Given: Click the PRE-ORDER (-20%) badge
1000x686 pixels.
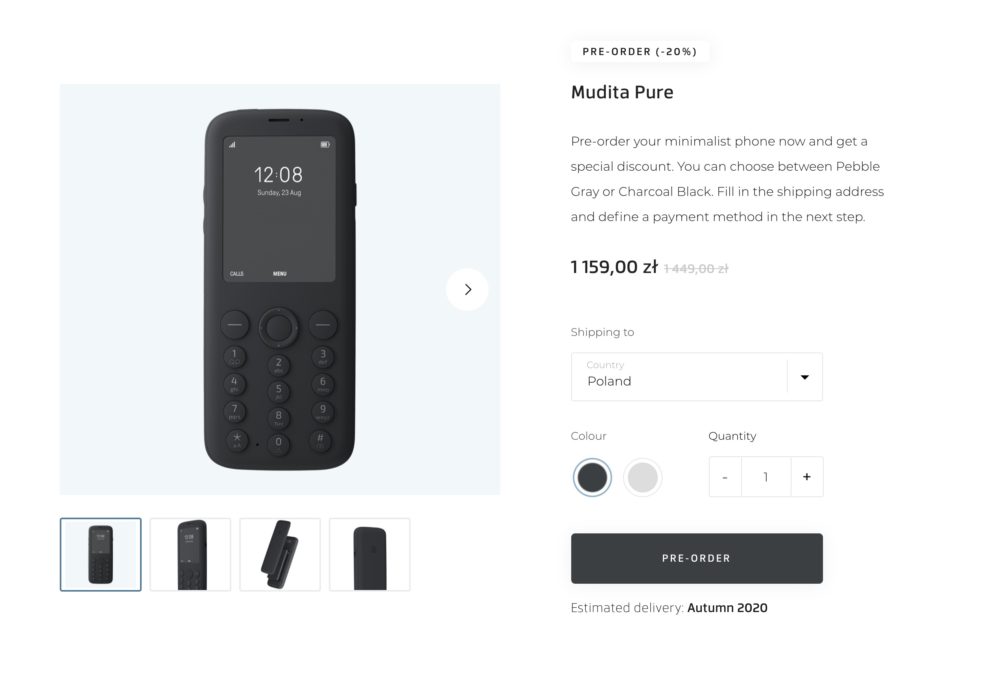Looking at the screenshot, I should (x=640, y=52).
